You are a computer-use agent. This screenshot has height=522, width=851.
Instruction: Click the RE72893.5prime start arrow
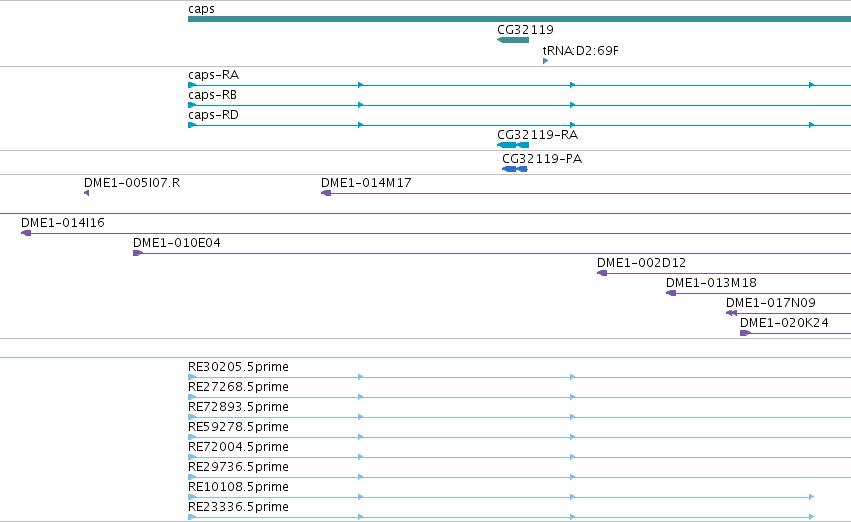(192, 417)
